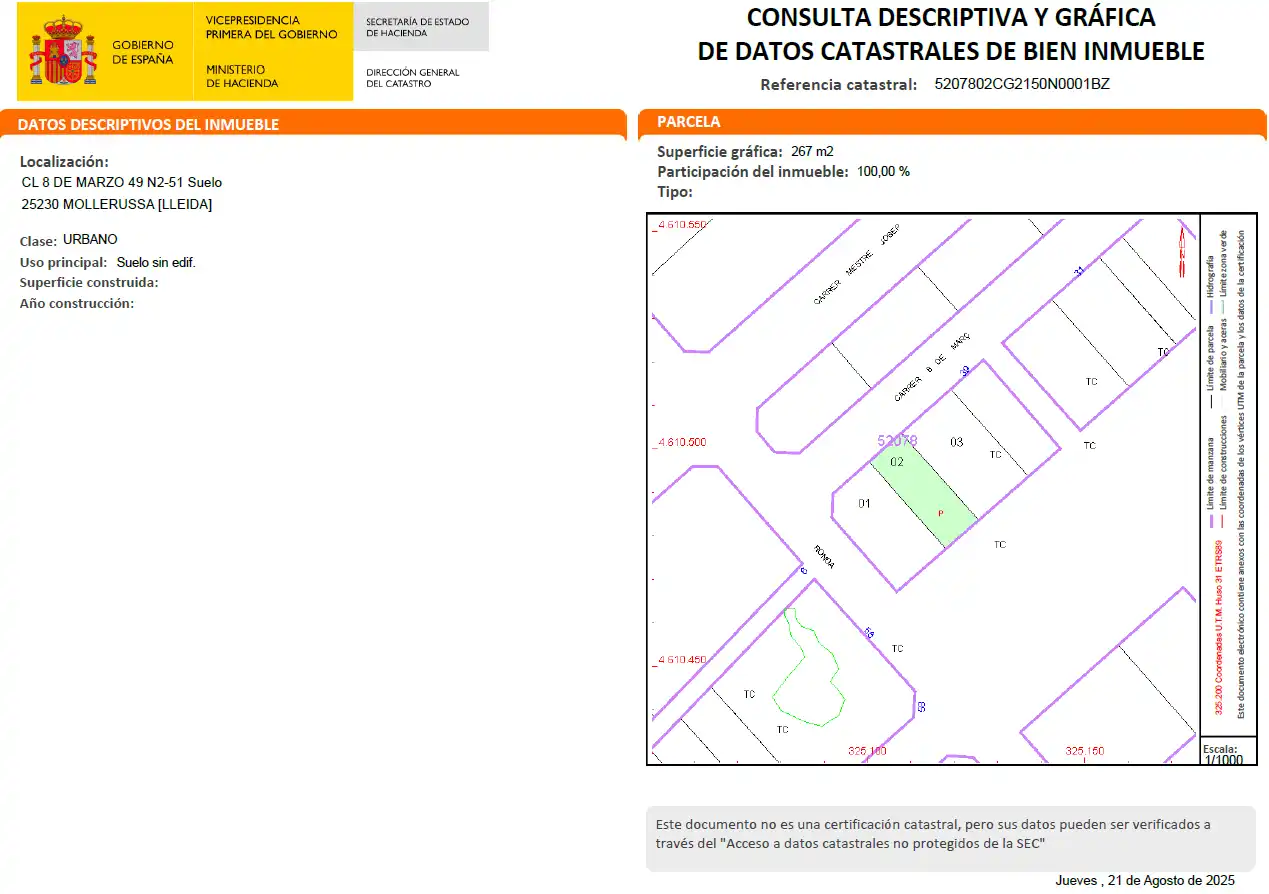Click the vertical map legend panel
Image resolution: width=1269 pixels, height=894 pixels.
[1228, 475]
